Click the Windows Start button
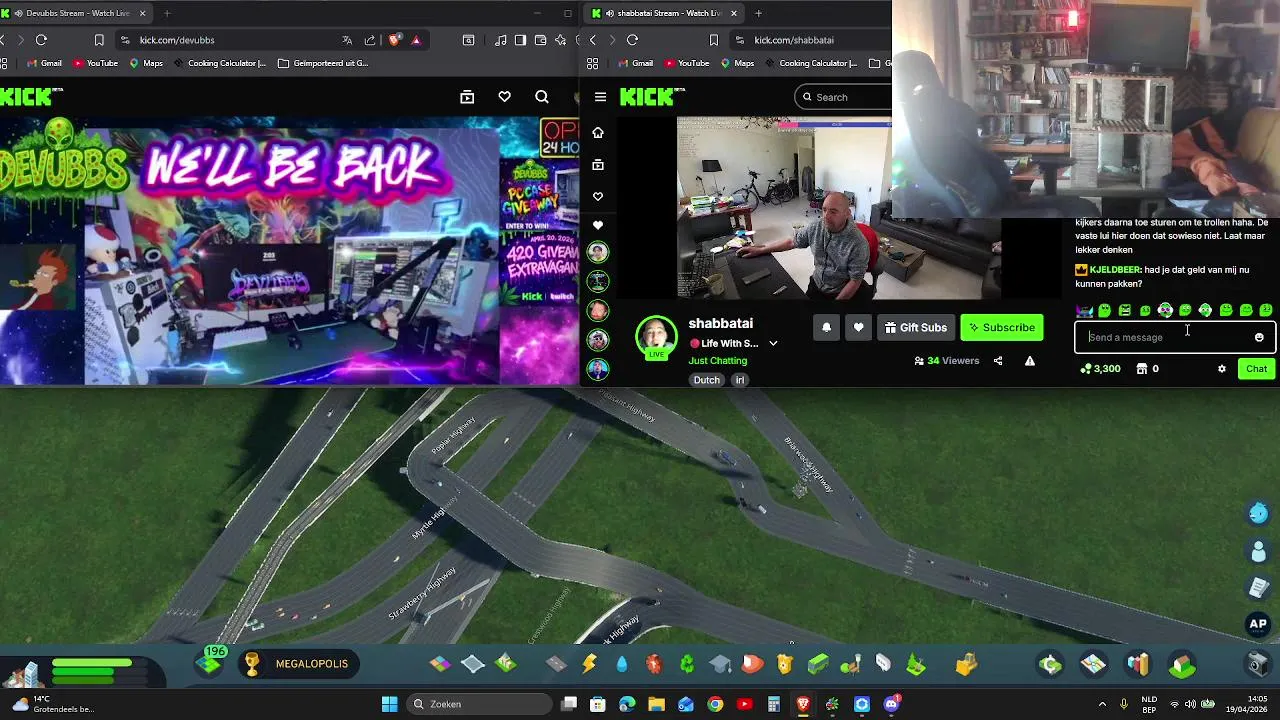The height and width of the screenshot is (720, 1280). [x=389, y=704]
